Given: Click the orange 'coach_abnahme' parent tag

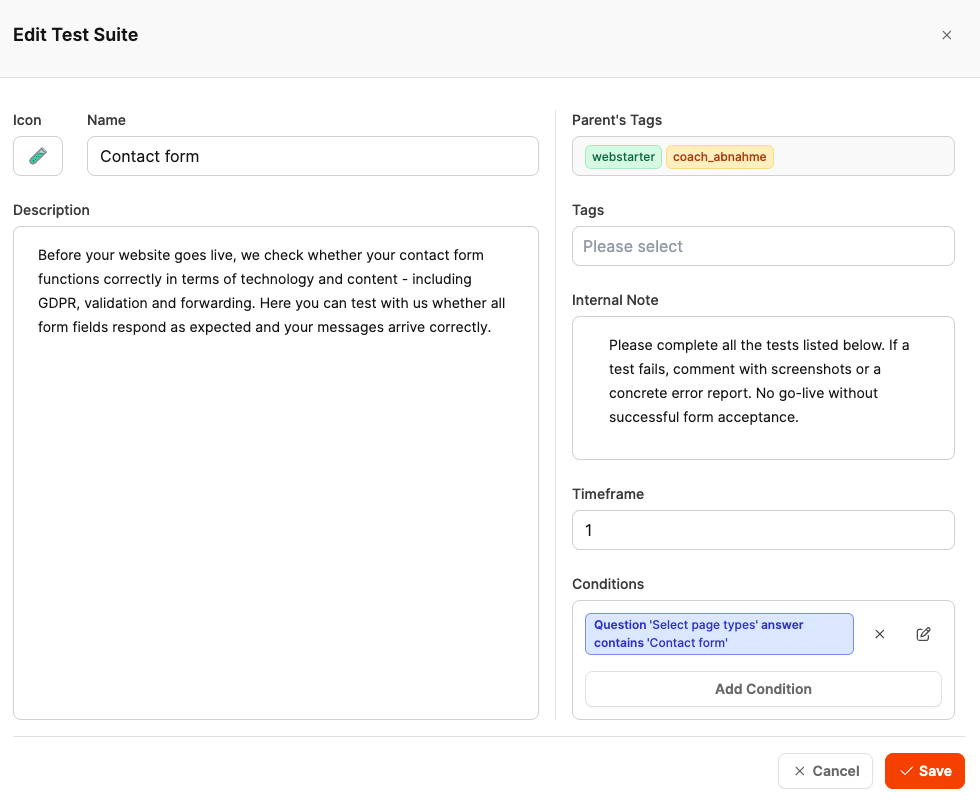Looking at the screenshot, I should click(720, 157).
